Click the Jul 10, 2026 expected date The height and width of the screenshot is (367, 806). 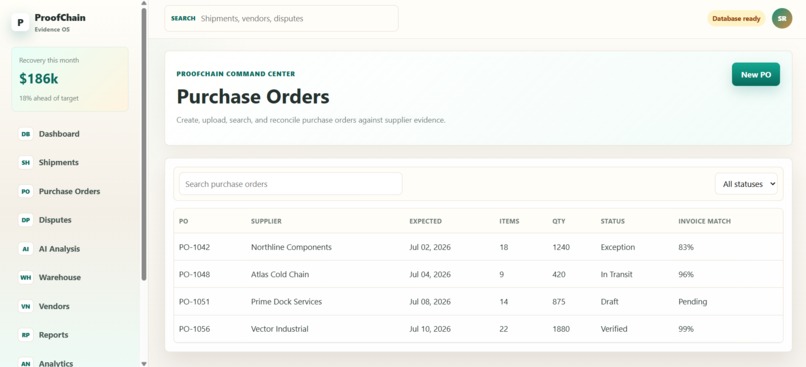coord(430,329)
